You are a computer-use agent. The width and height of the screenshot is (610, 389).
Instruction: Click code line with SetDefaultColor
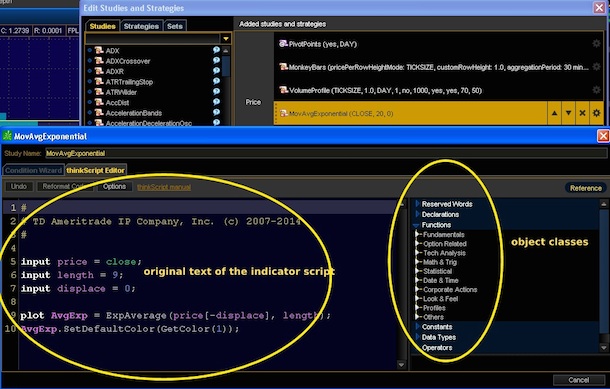130,329
